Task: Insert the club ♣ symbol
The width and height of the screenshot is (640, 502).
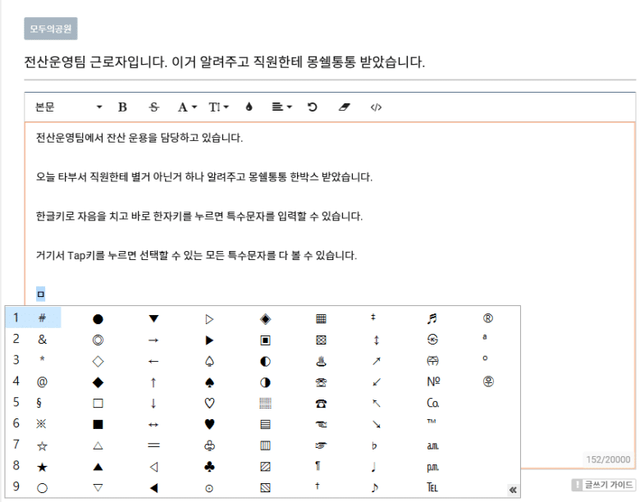Action: (209, 466)
